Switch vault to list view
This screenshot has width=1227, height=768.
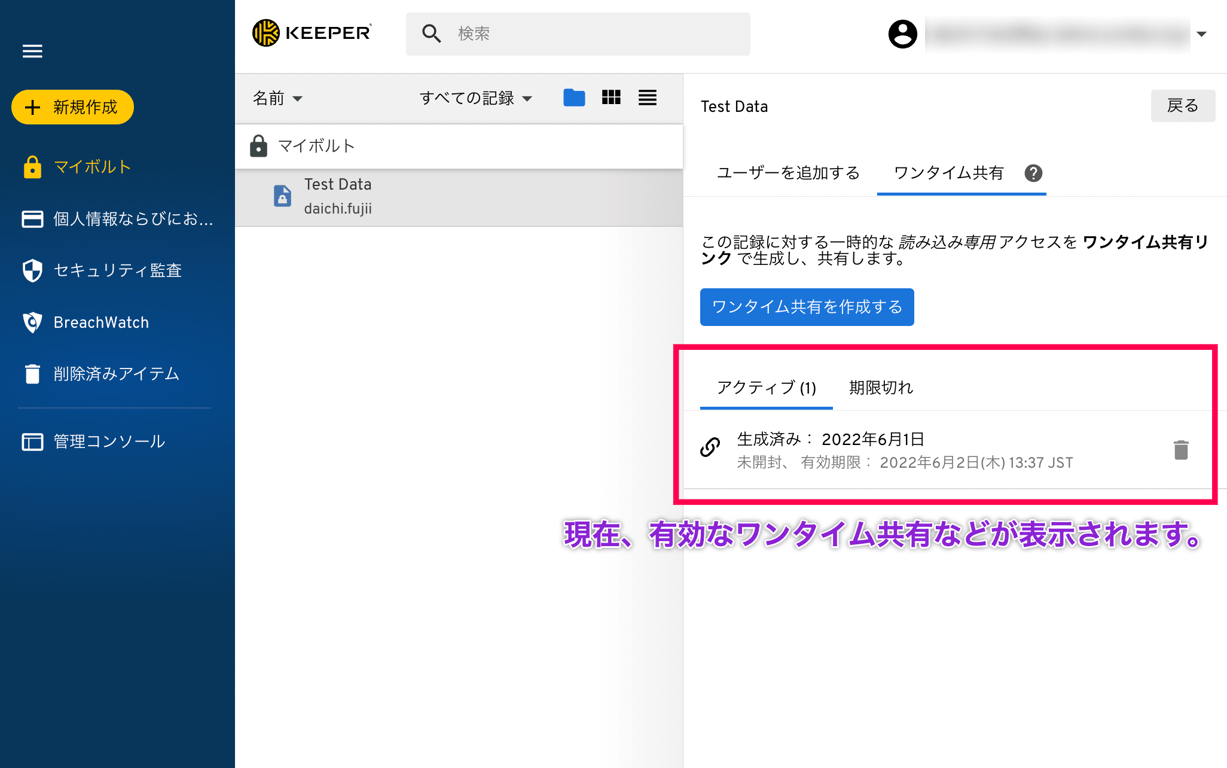click(647, 97)
